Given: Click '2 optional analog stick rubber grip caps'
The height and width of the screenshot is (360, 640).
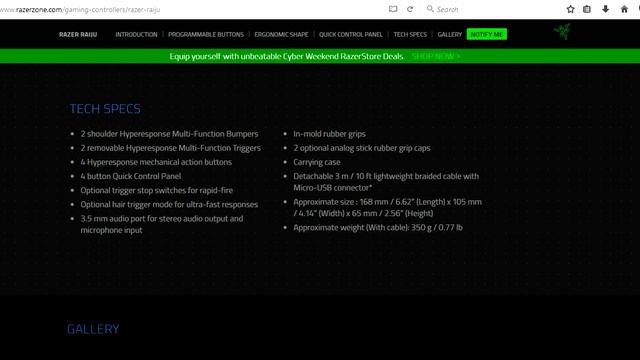Looking at the screenshot, I should pos(362,148).
